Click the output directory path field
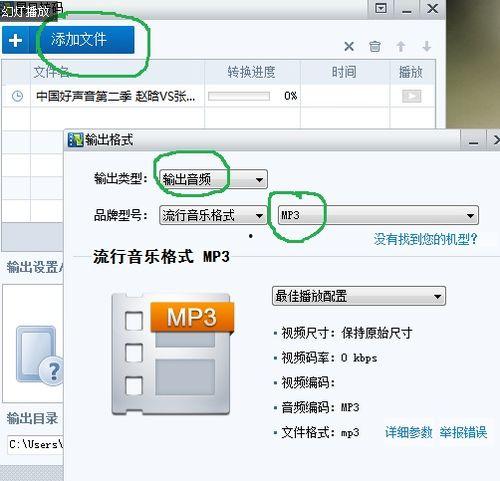 point(35,444)
